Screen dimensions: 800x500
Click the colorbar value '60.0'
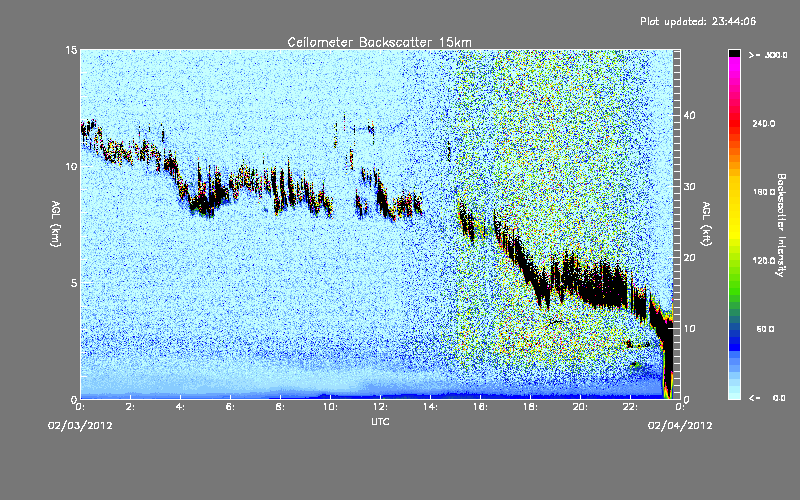pos(765,329)
